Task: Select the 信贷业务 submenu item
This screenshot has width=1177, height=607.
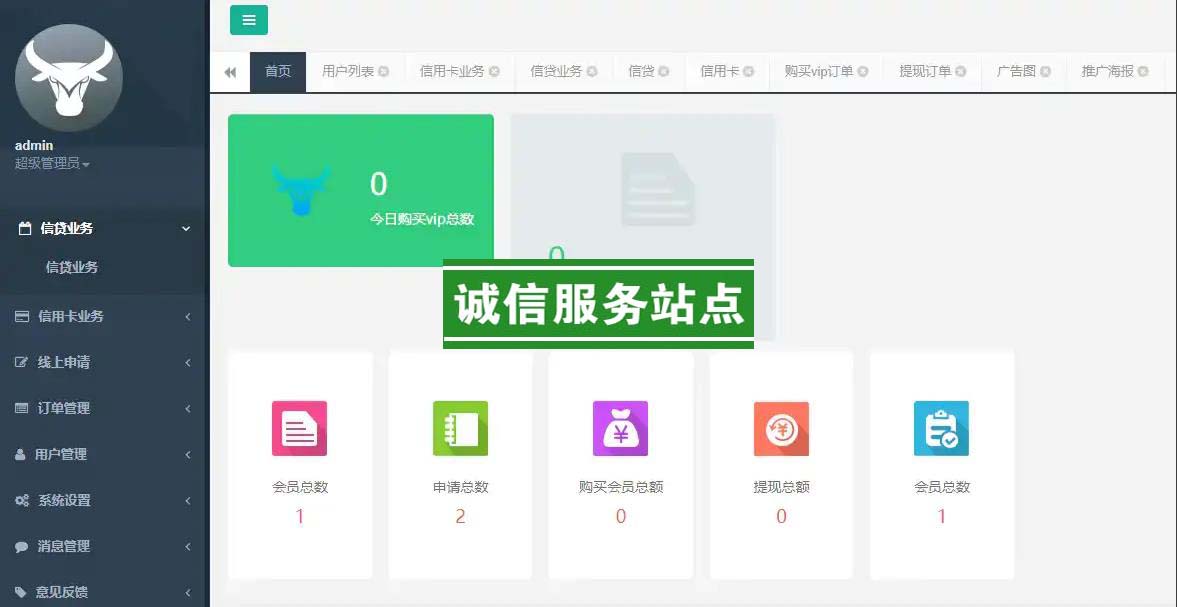Action: 72,267
